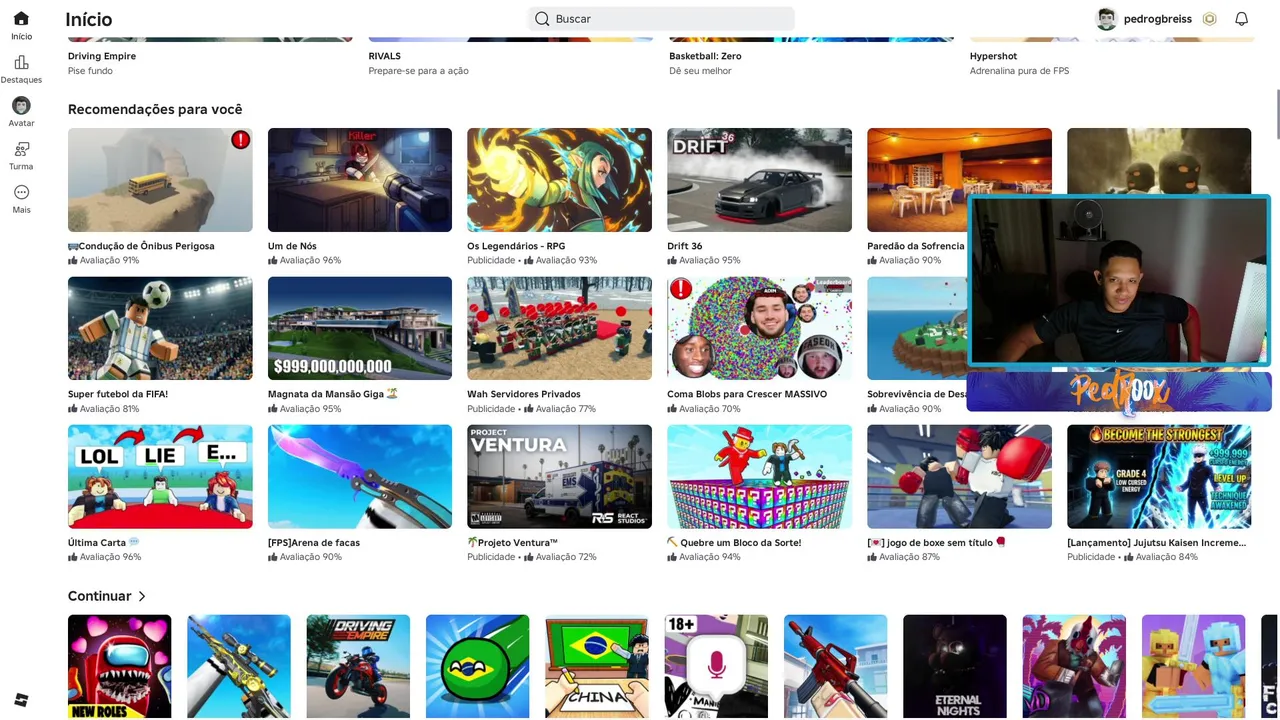Open Eternal Nights in Continuar

click(955, 666)
